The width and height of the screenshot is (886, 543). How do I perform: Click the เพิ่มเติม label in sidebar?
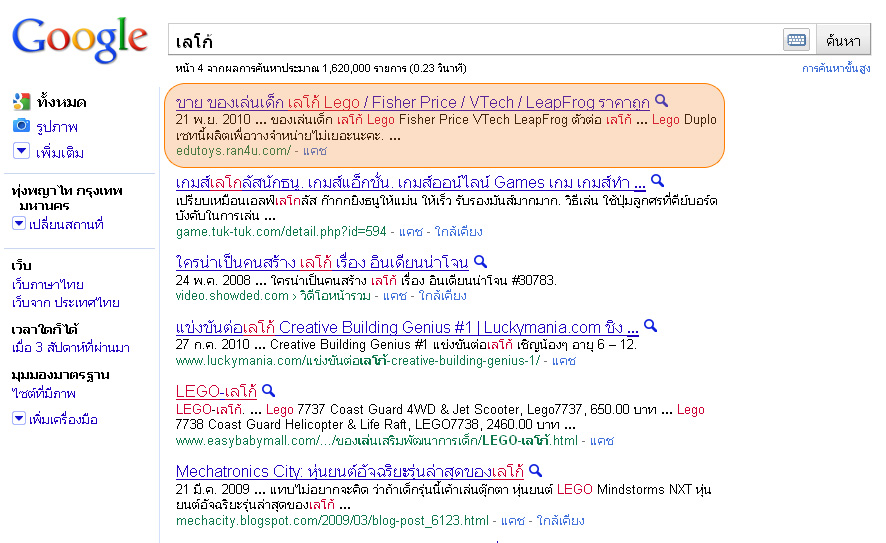tap(60, 153)
